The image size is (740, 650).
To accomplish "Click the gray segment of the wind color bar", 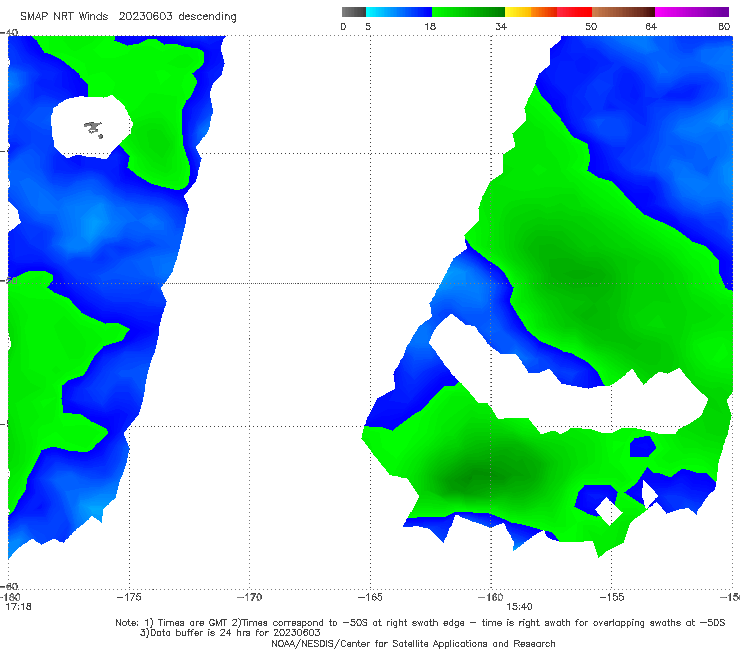I will 353,12.
